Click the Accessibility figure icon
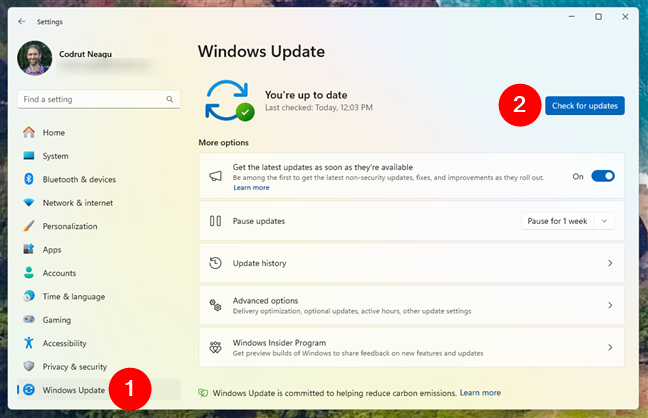 pos(29,343)
